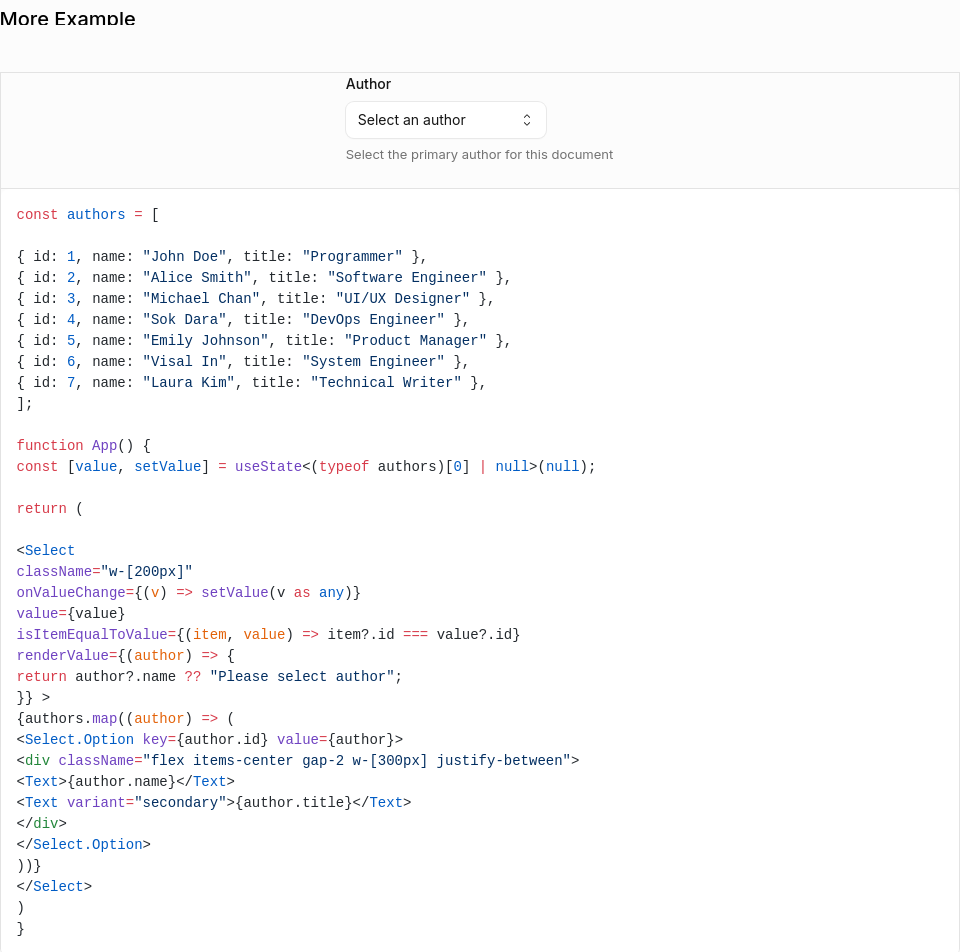Click the 'Author' field label
Image resolution: width=960 pixels, height=952 pixels.
(x=368, y=84)
